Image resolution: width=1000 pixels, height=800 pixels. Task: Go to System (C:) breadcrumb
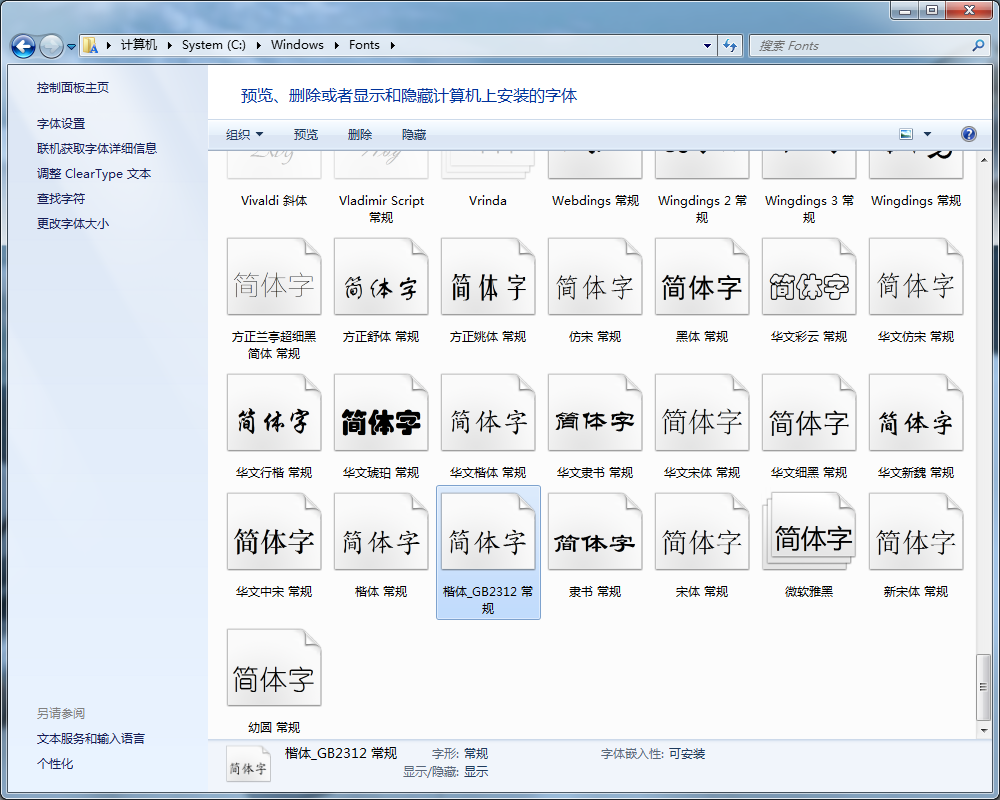pos(214,45)
